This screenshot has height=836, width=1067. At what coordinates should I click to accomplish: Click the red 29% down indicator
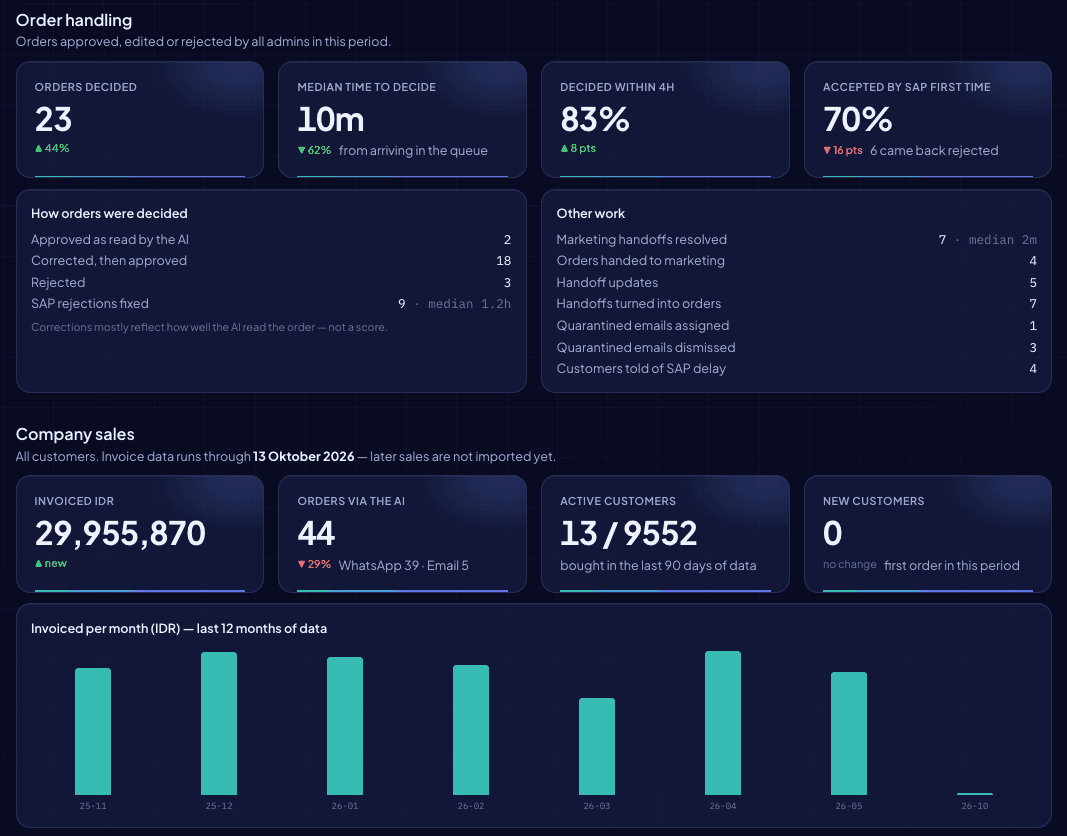[x=314, y=565]
